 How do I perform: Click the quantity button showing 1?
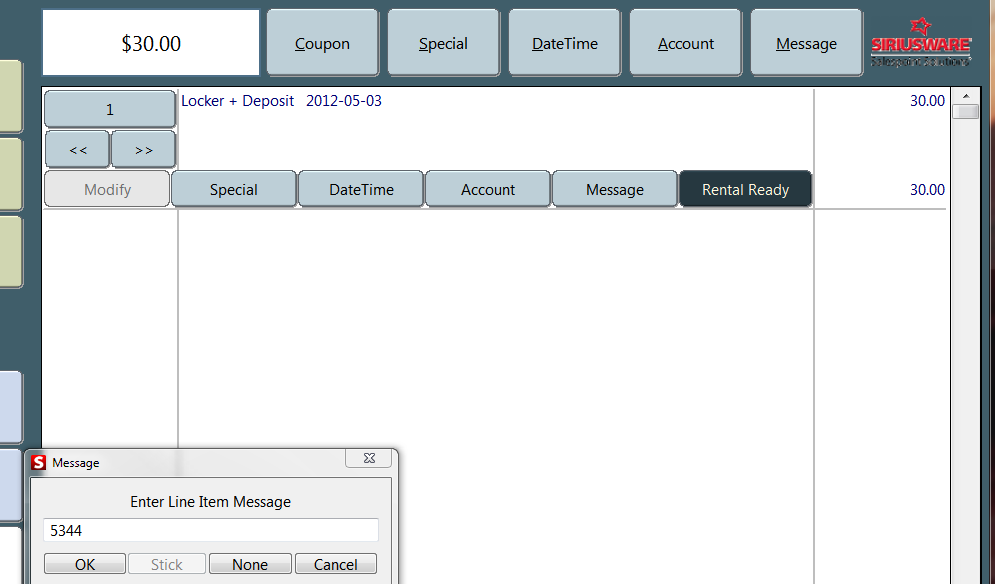coord(109,108)
